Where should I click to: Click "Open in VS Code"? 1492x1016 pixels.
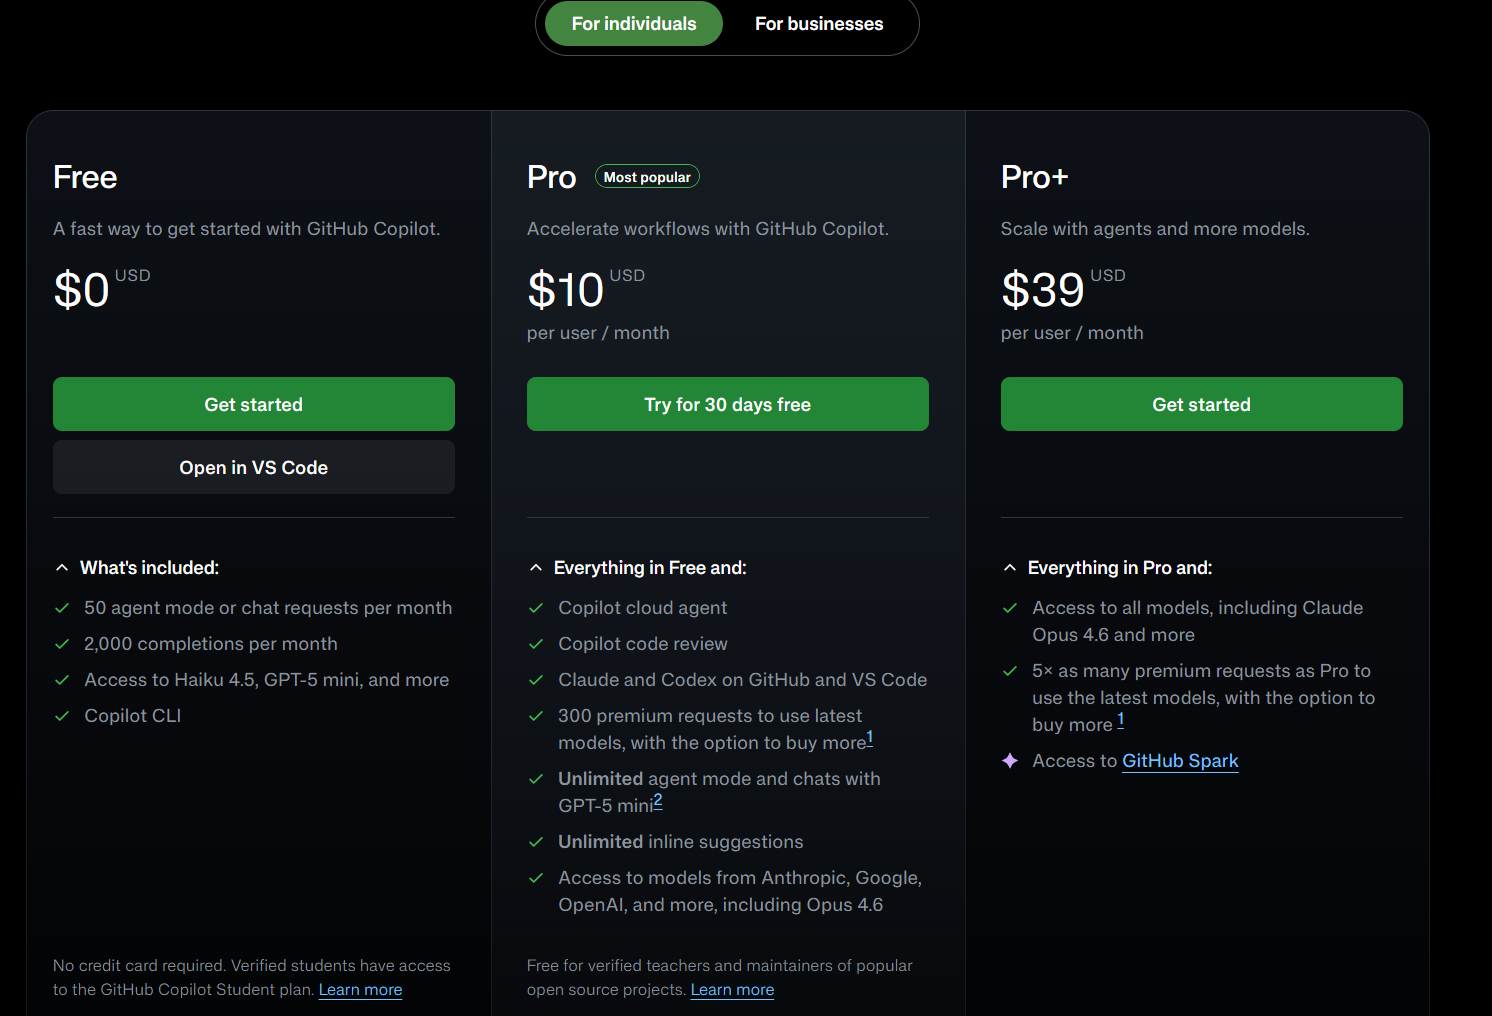click(253, 467)
